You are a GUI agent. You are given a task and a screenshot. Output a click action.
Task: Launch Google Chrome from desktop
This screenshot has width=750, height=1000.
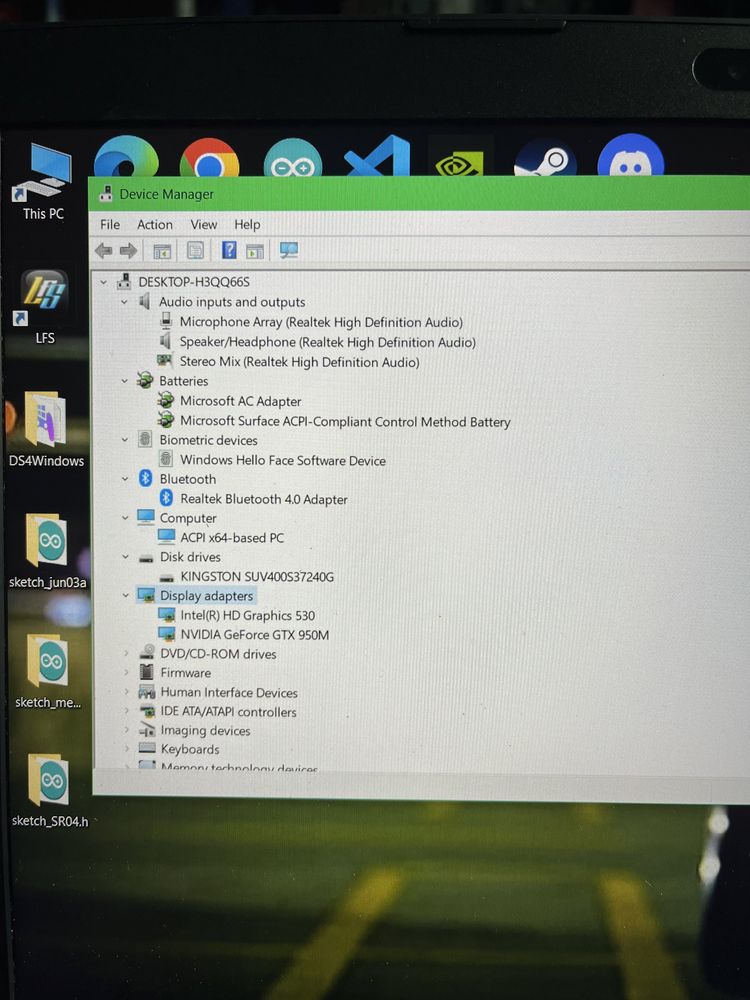pos(209,158)
